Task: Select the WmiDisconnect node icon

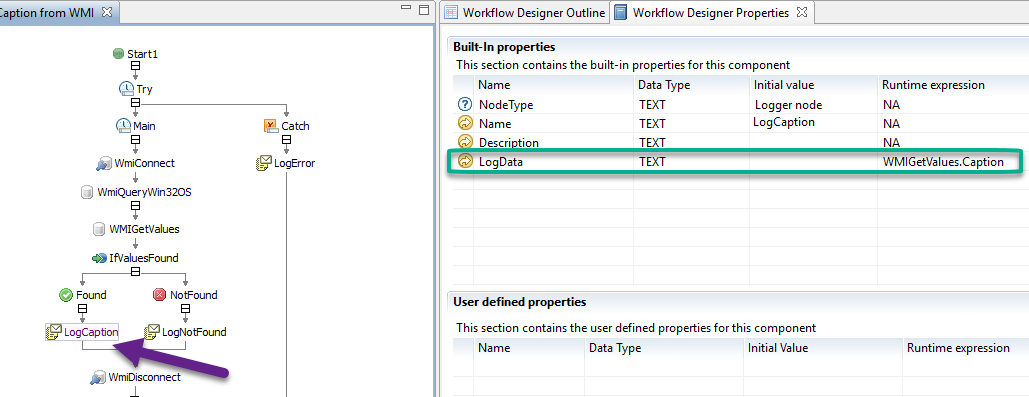Action: coord(98,377)
